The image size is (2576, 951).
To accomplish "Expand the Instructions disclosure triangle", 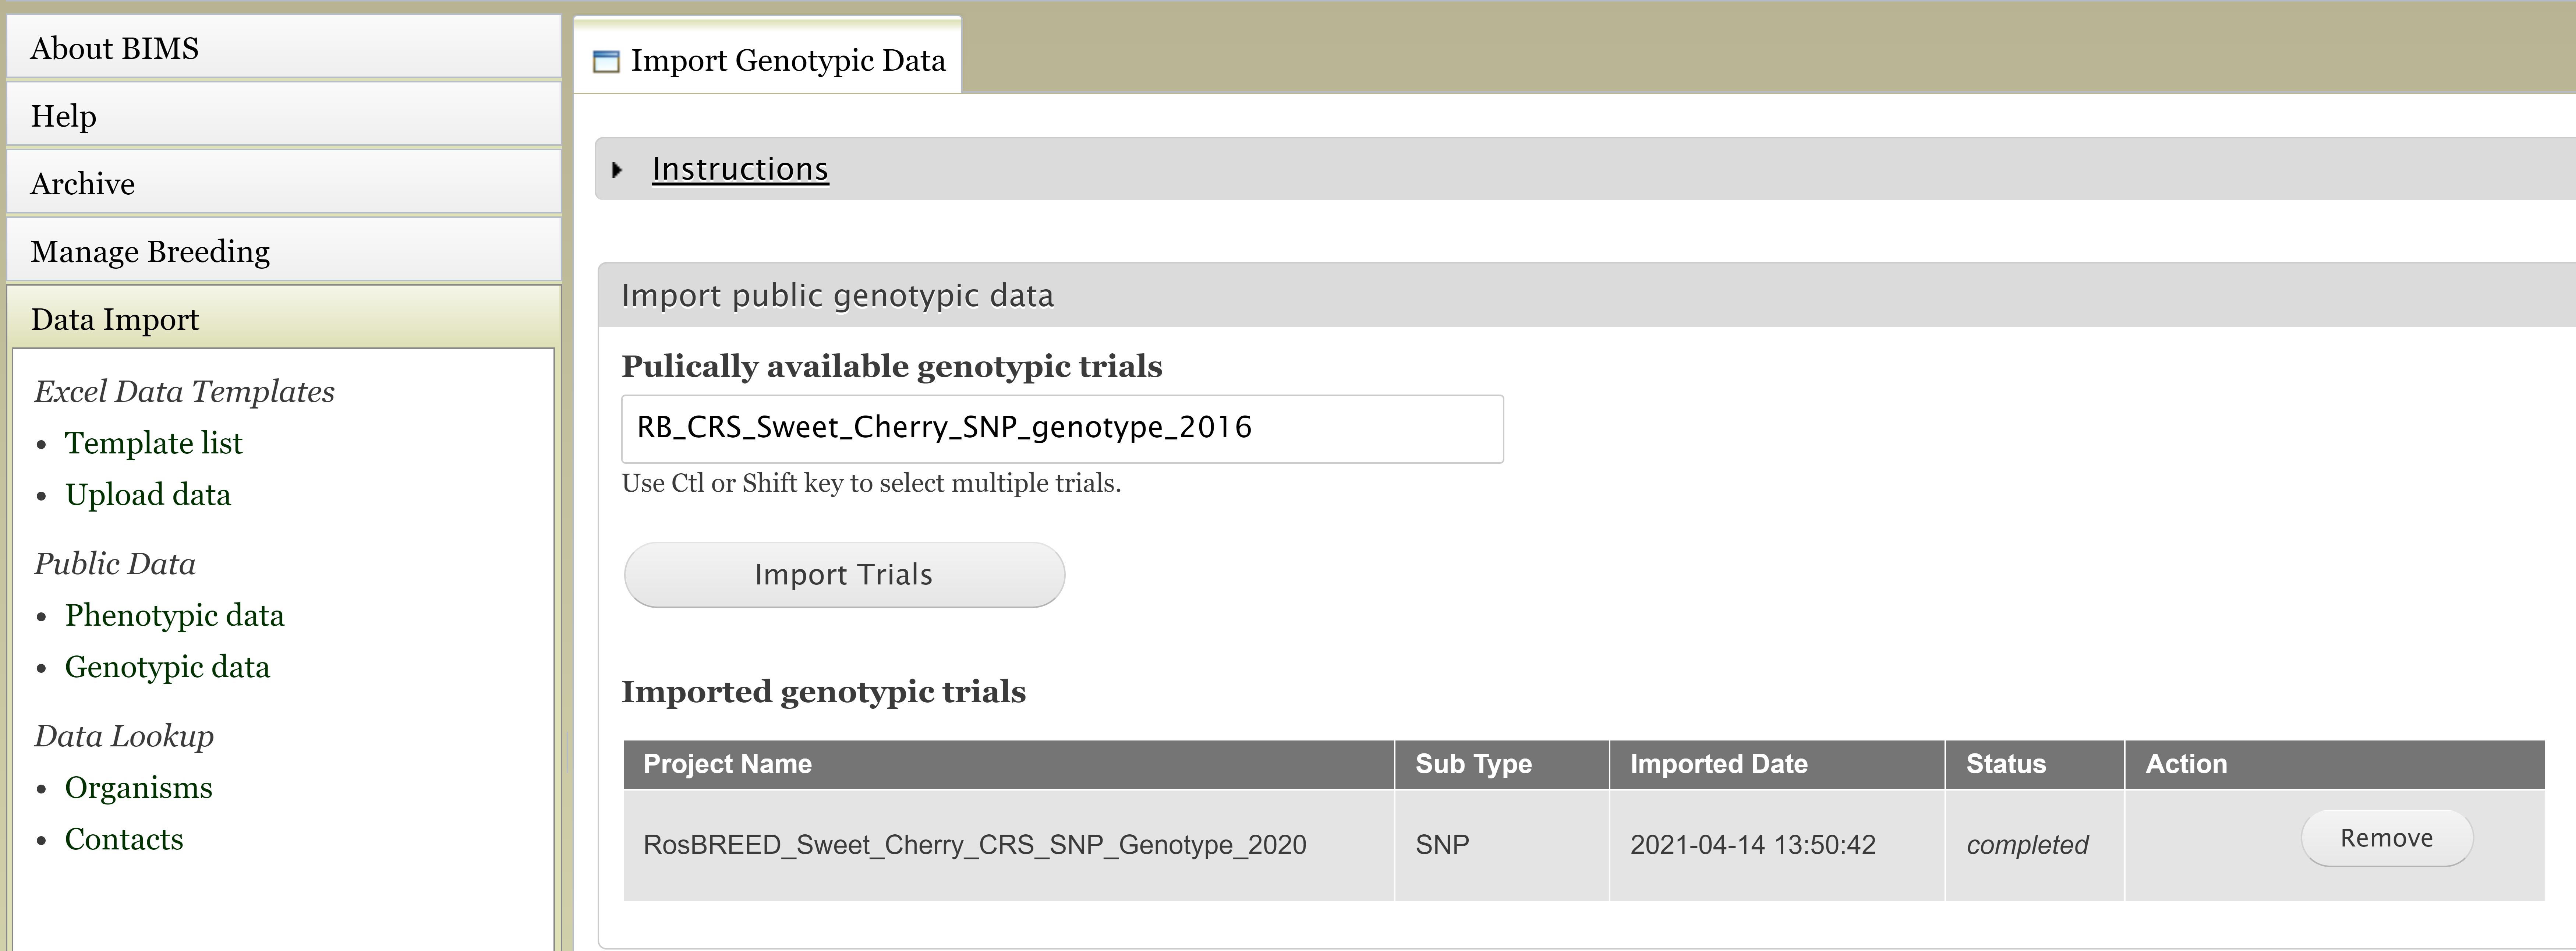I will [x=617, y=170].
